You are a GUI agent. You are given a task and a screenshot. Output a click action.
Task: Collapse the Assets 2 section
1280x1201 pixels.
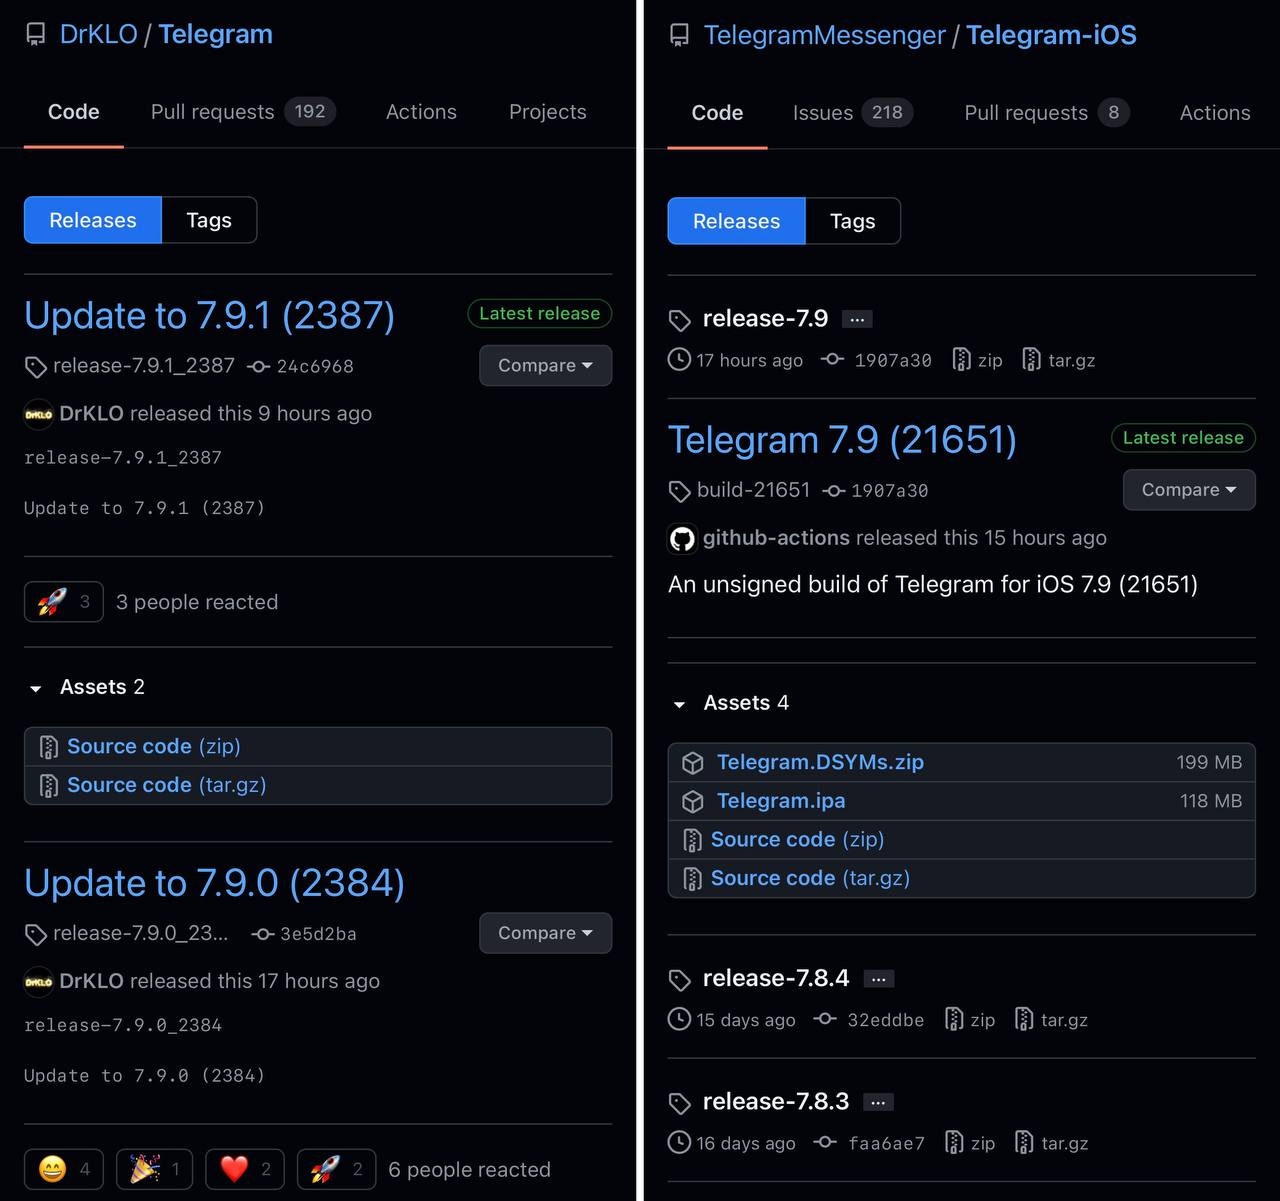(87, 687)
